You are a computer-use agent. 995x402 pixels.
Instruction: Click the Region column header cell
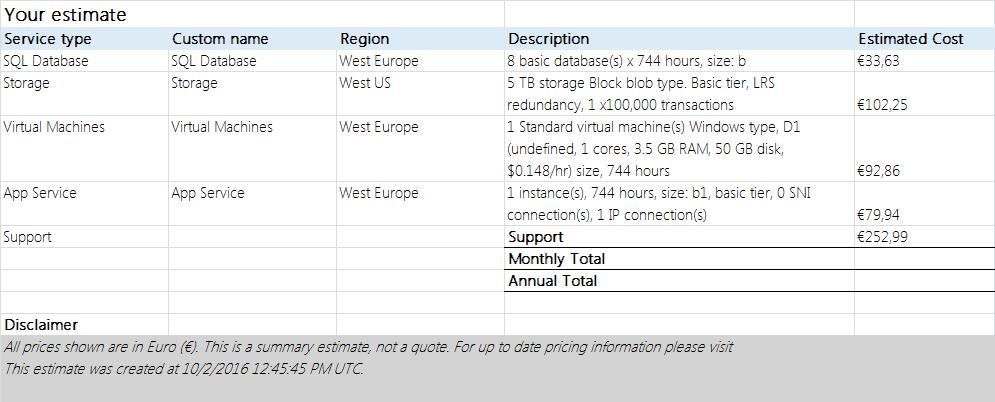point(420,39)
